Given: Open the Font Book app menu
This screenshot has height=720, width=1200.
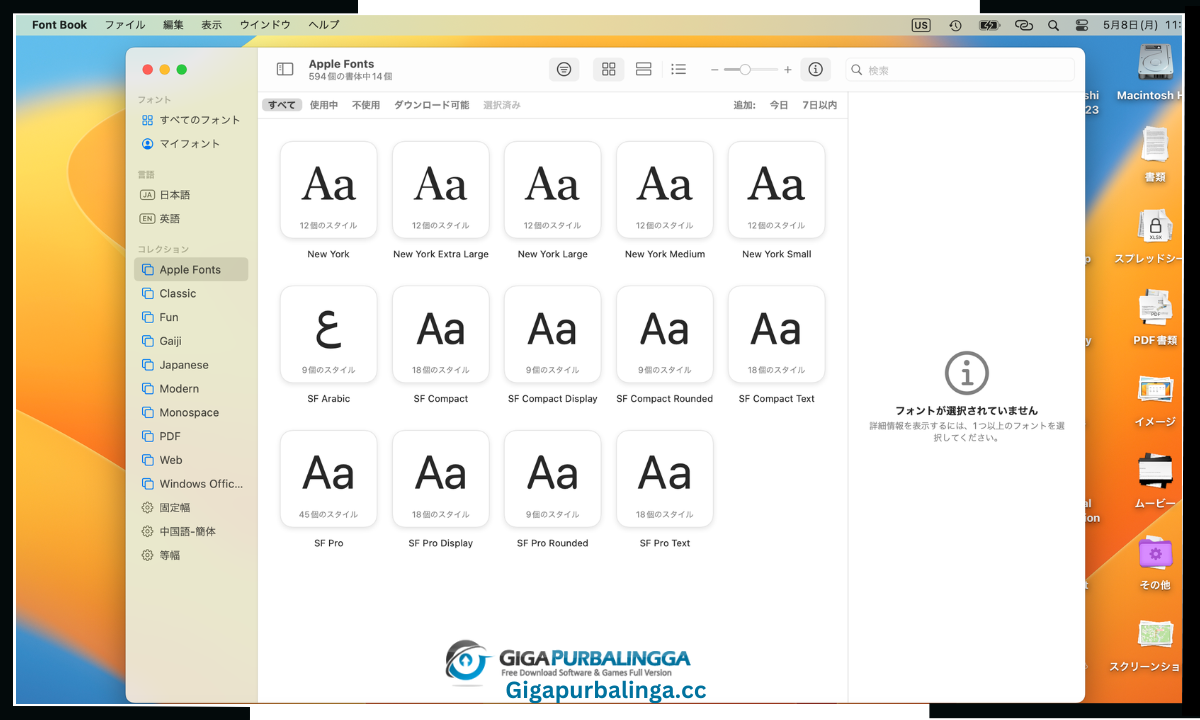Looking at the screenshot, I should (x=59, y=25).
